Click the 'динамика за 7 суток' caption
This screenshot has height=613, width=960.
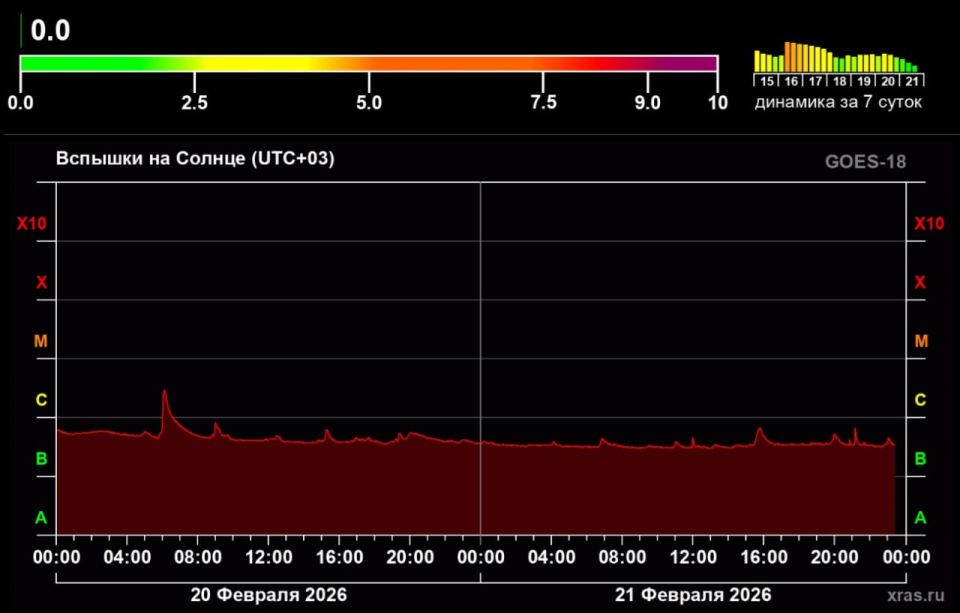[838, 102]
